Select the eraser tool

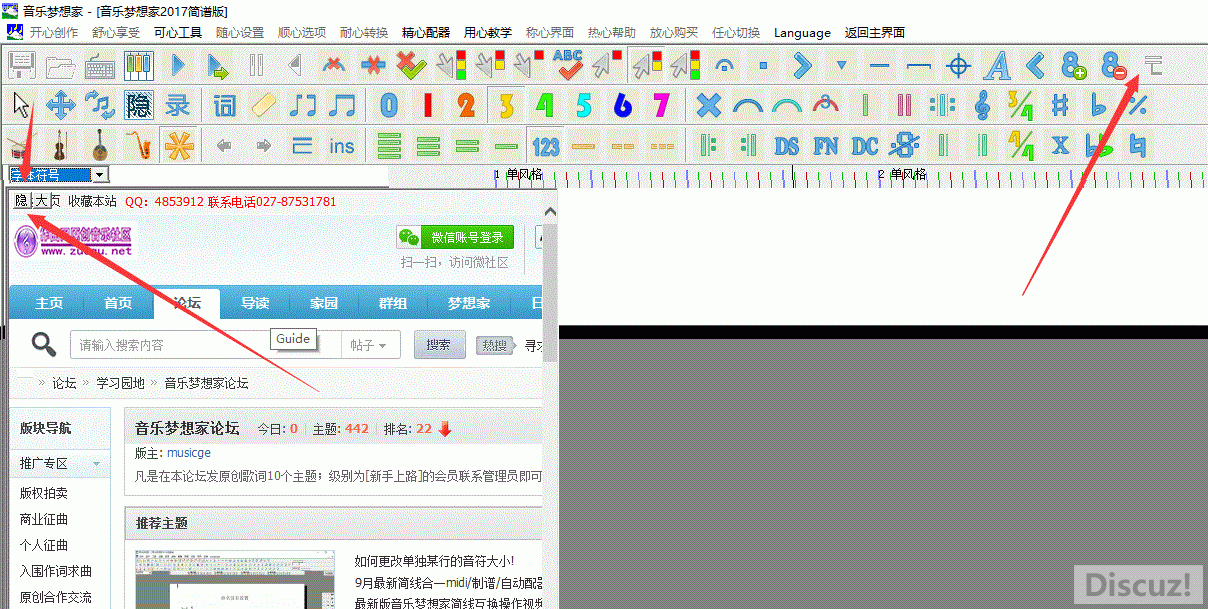[263, 105]
